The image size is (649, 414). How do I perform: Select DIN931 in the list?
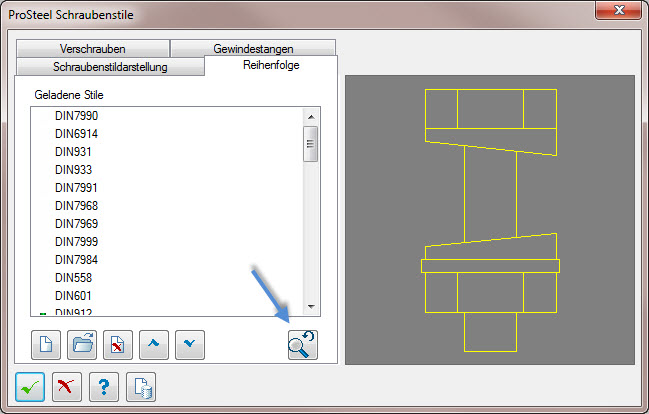[73, 152]
